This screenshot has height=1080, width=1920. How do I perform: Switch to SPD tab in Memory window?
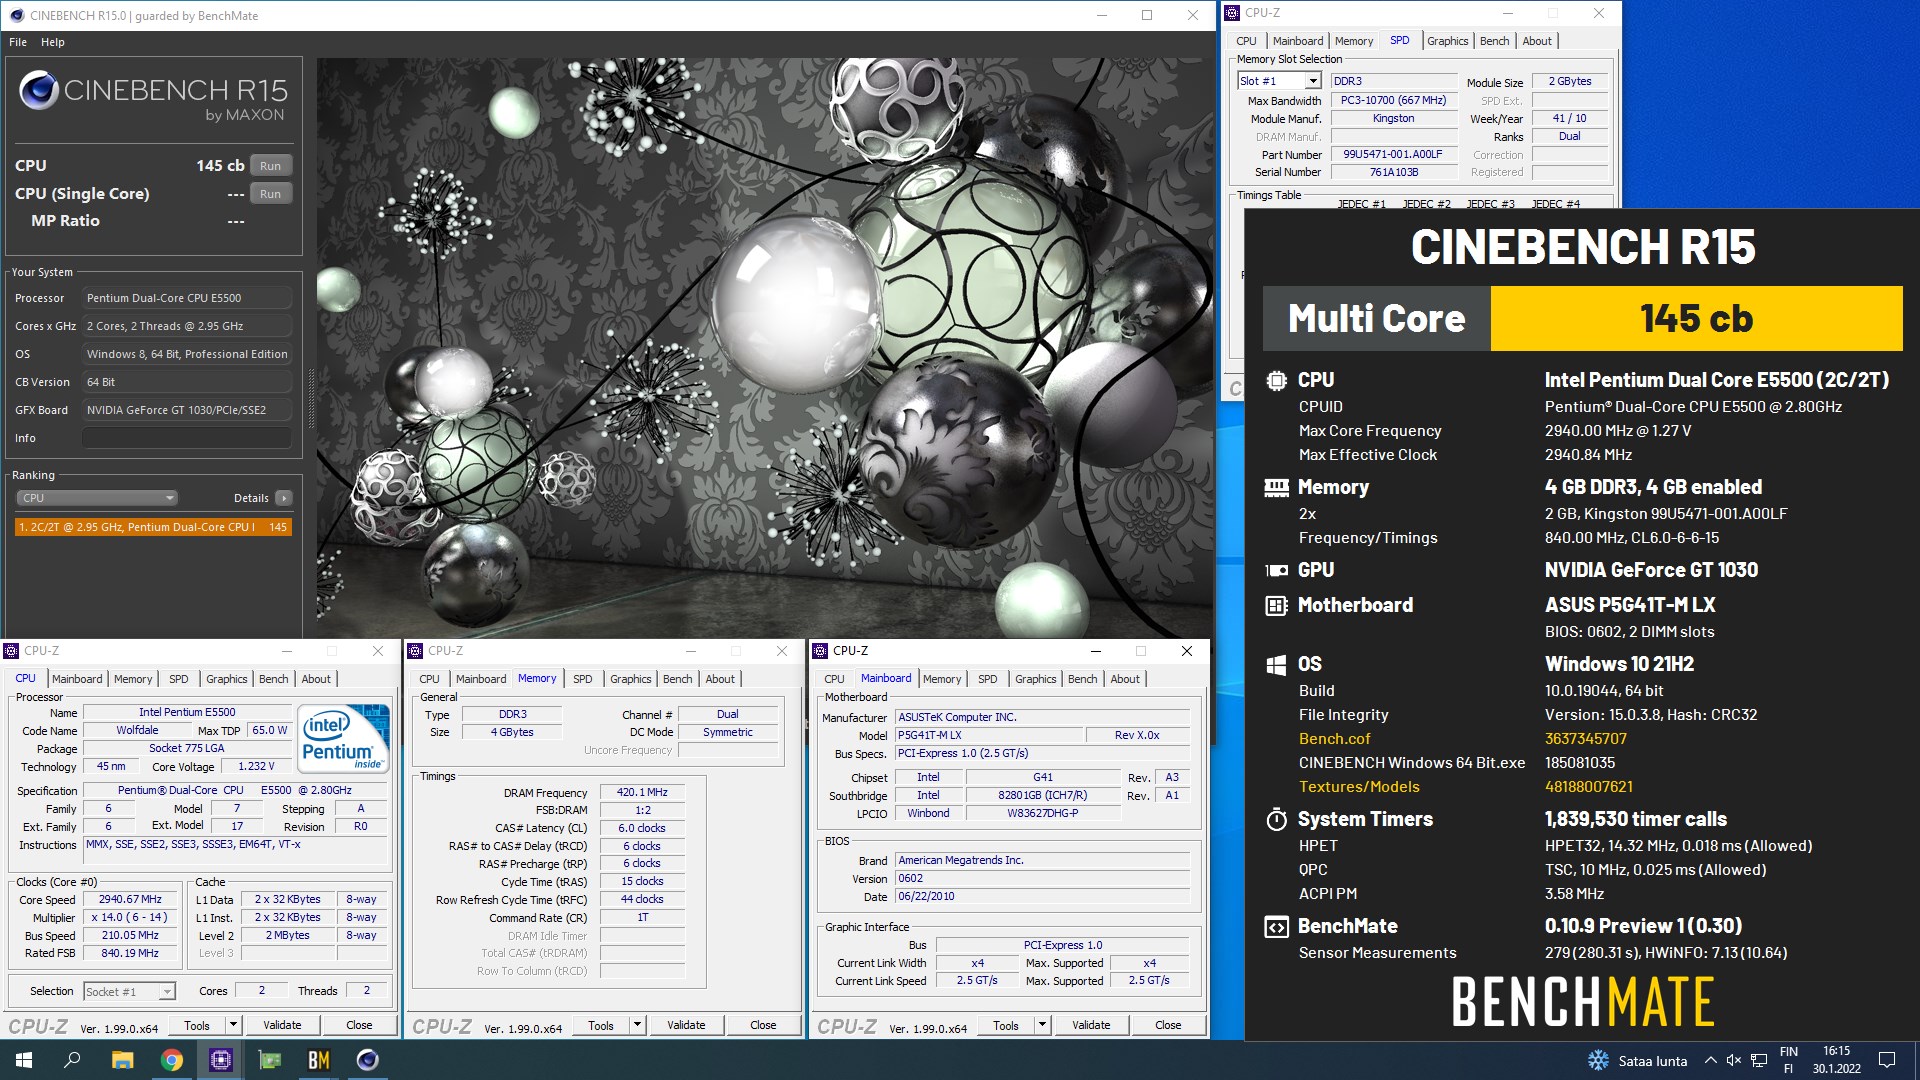[583, 679]
